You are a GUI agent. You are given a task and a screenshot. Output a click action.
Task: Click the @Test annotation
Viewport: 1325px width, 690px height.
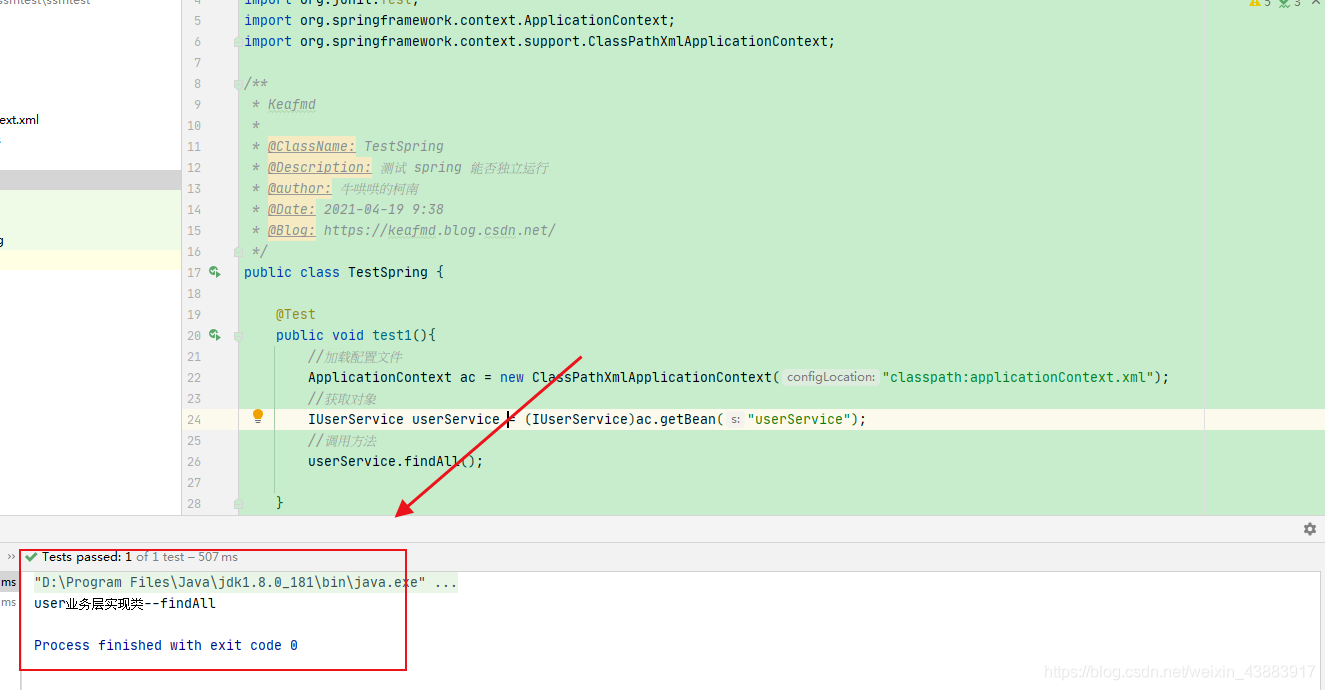coord(296,314)
